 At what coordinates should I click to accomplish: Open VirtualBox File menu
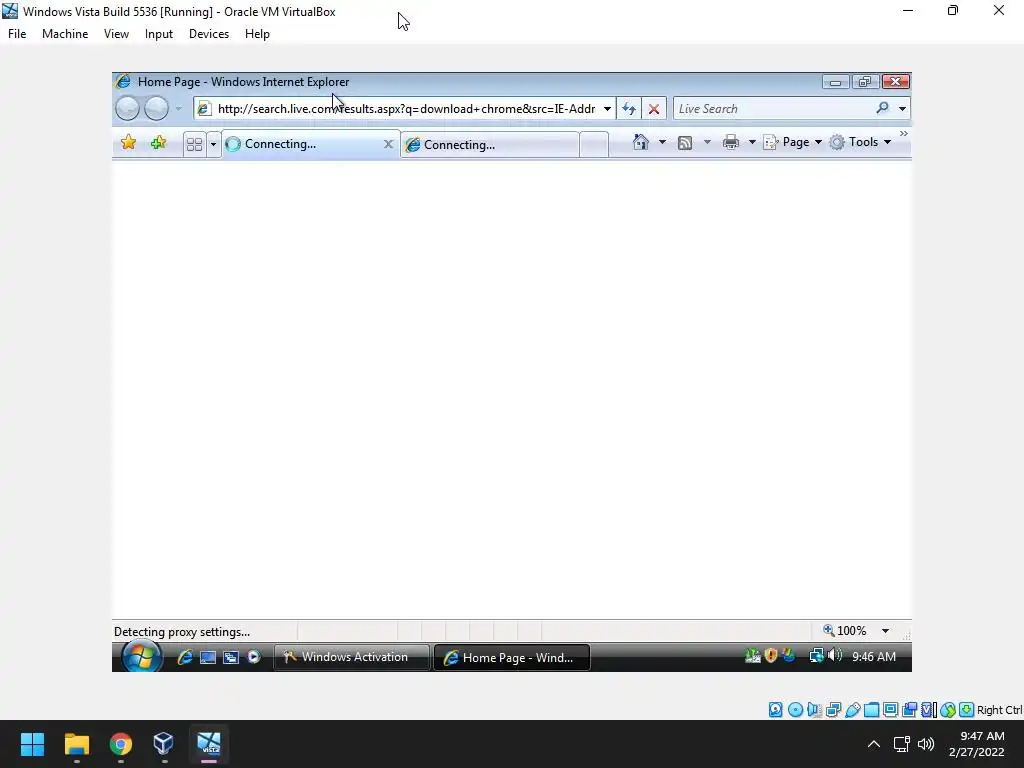tap(17, 34)
